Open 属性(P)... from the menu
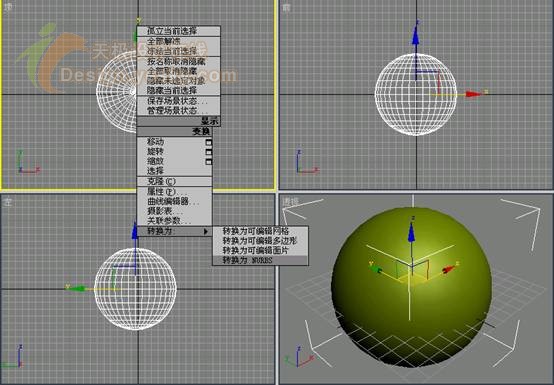The width and height of the screenshot is (554, 385). point(175,192)
